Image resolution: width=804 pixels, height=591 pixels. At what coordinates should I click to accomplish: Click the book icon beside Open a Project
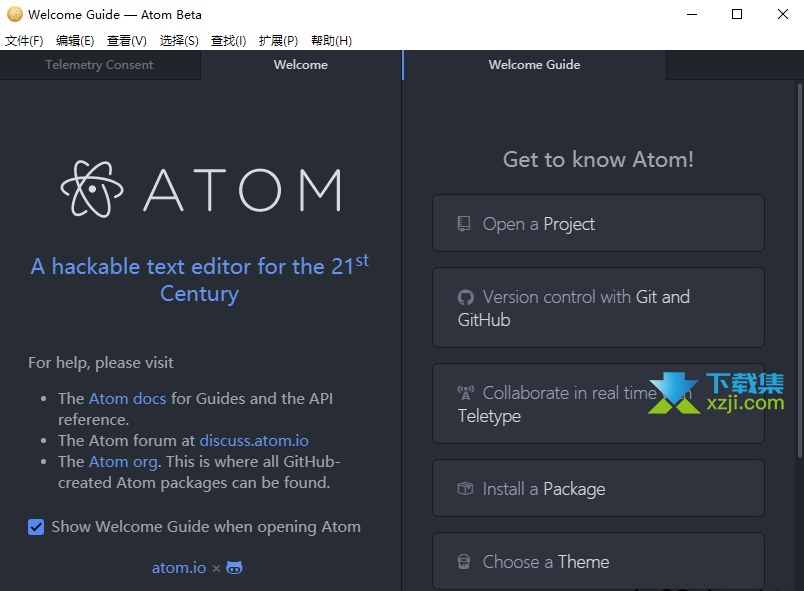[464, 224]
